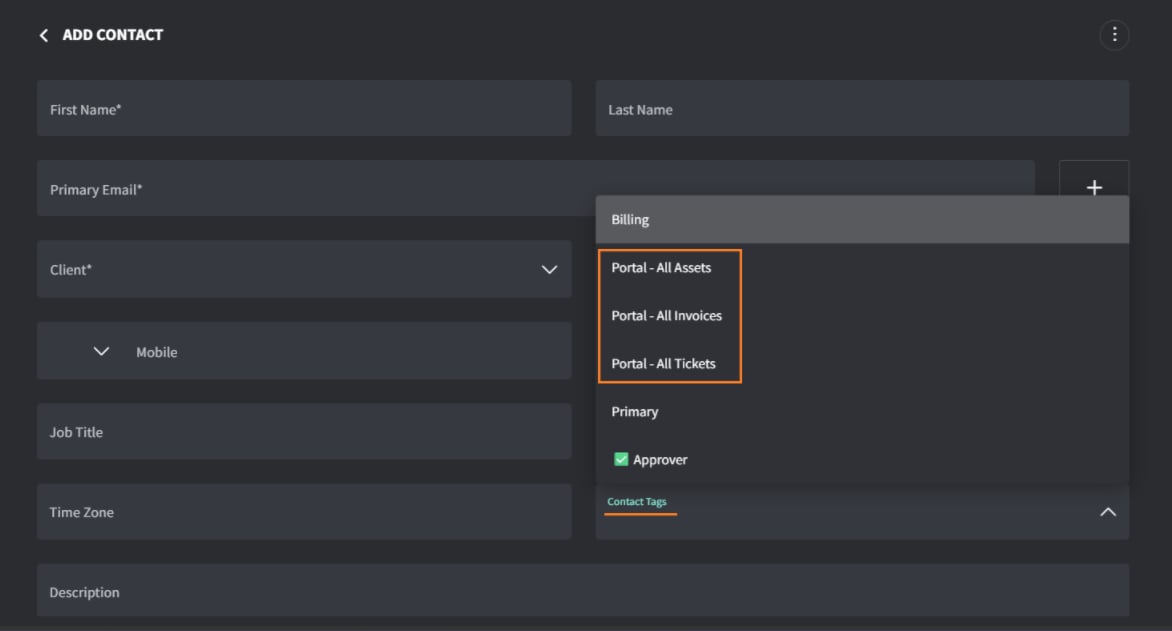The height and width of the screenshot is (631, 1172).
Task: Open the Time Zone field
Action: 304,511
